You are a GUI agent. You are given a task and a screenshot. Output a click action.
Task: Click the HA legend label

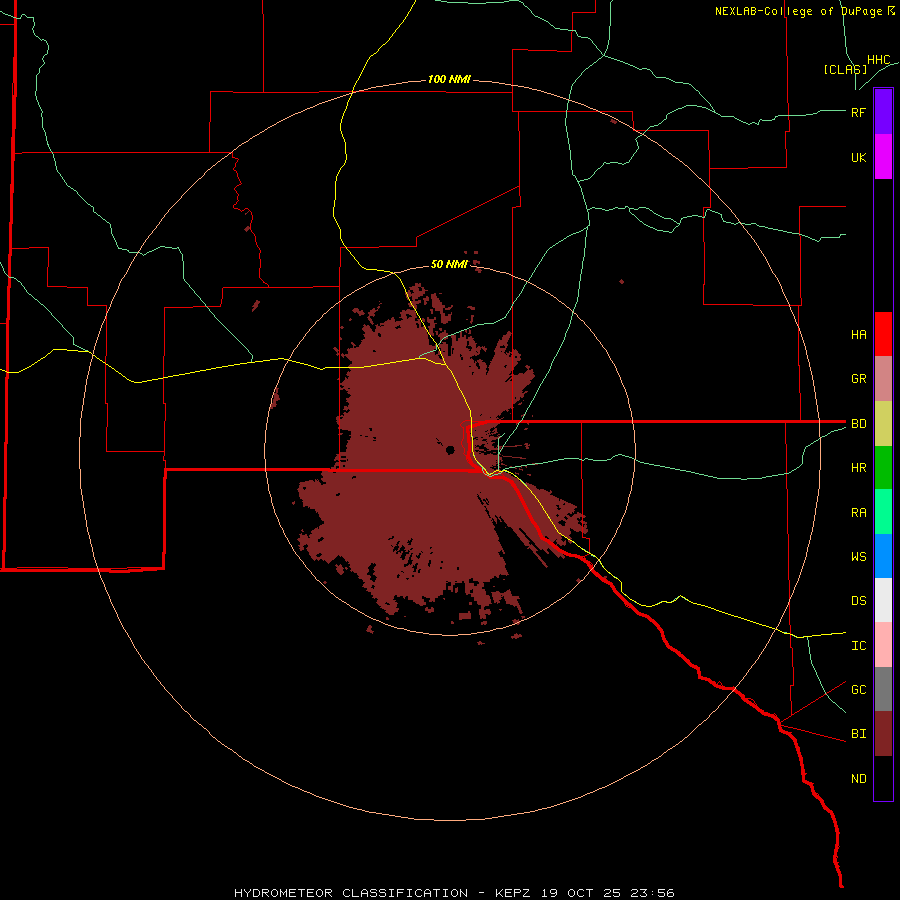[858, 334]
